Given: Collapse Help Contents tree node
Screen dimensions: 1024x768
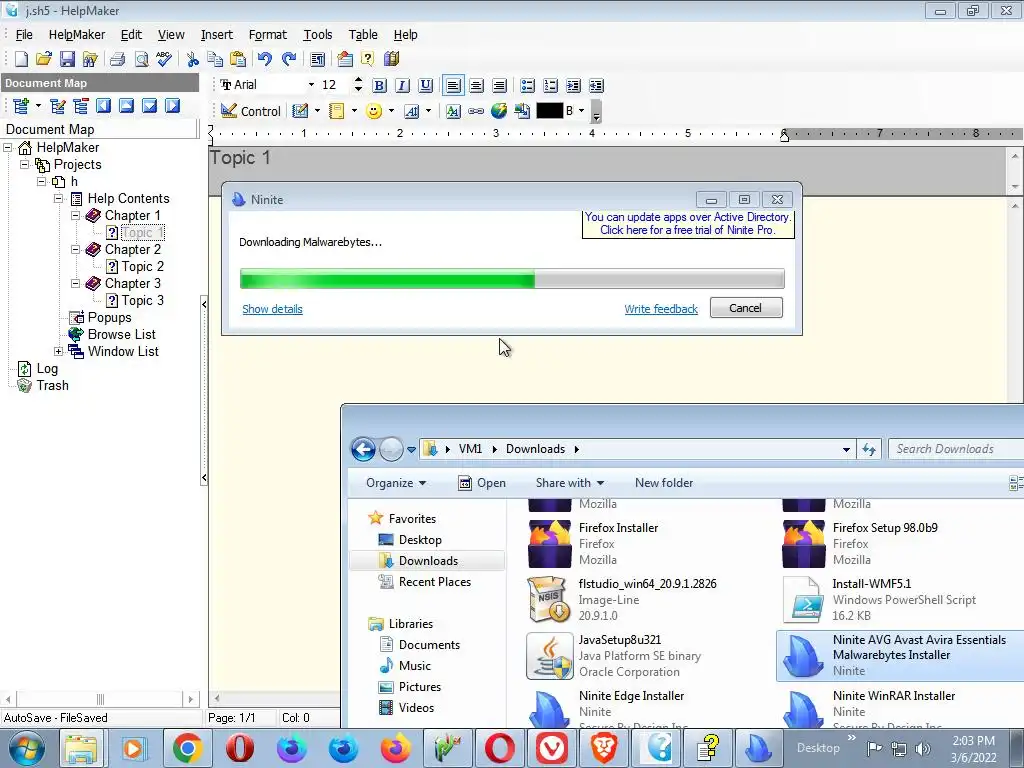Looking at the screenshot, I should coord(59,198).
